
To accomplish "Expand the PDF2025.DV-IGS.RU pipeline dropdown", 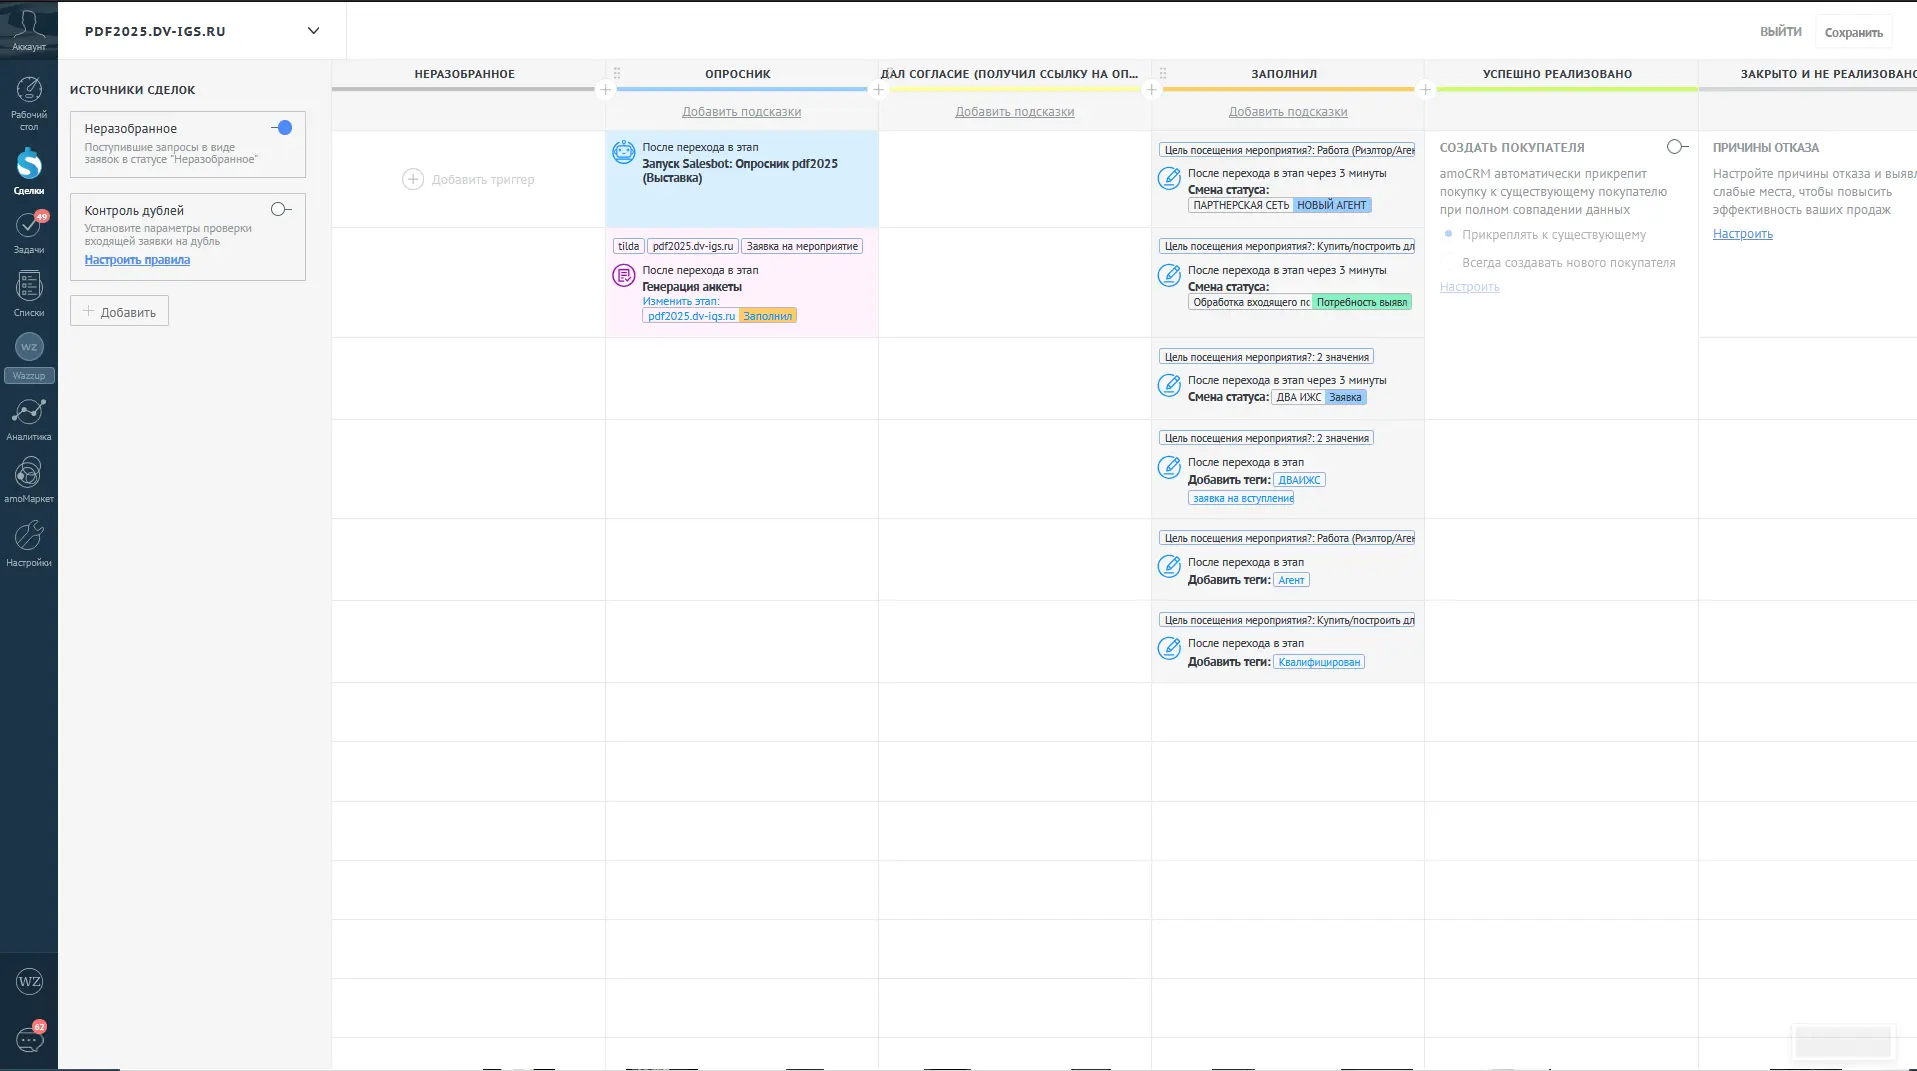I will [313, 31].
